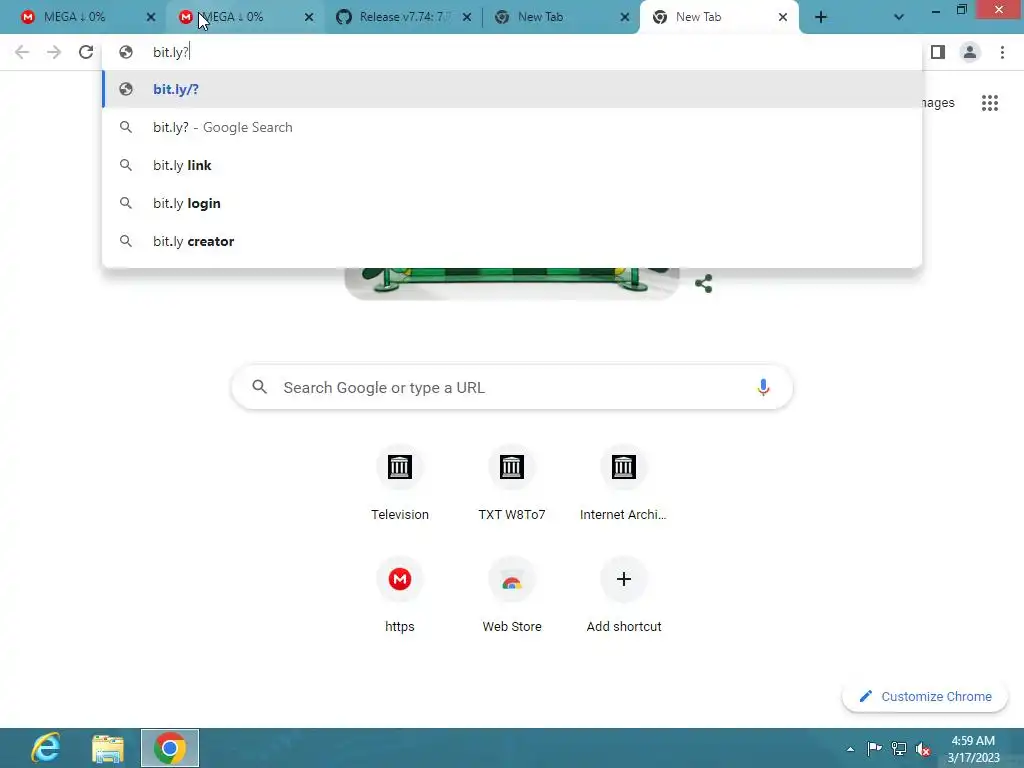
Task: Click the Google doodle image
Action: (x=512, y=283)
